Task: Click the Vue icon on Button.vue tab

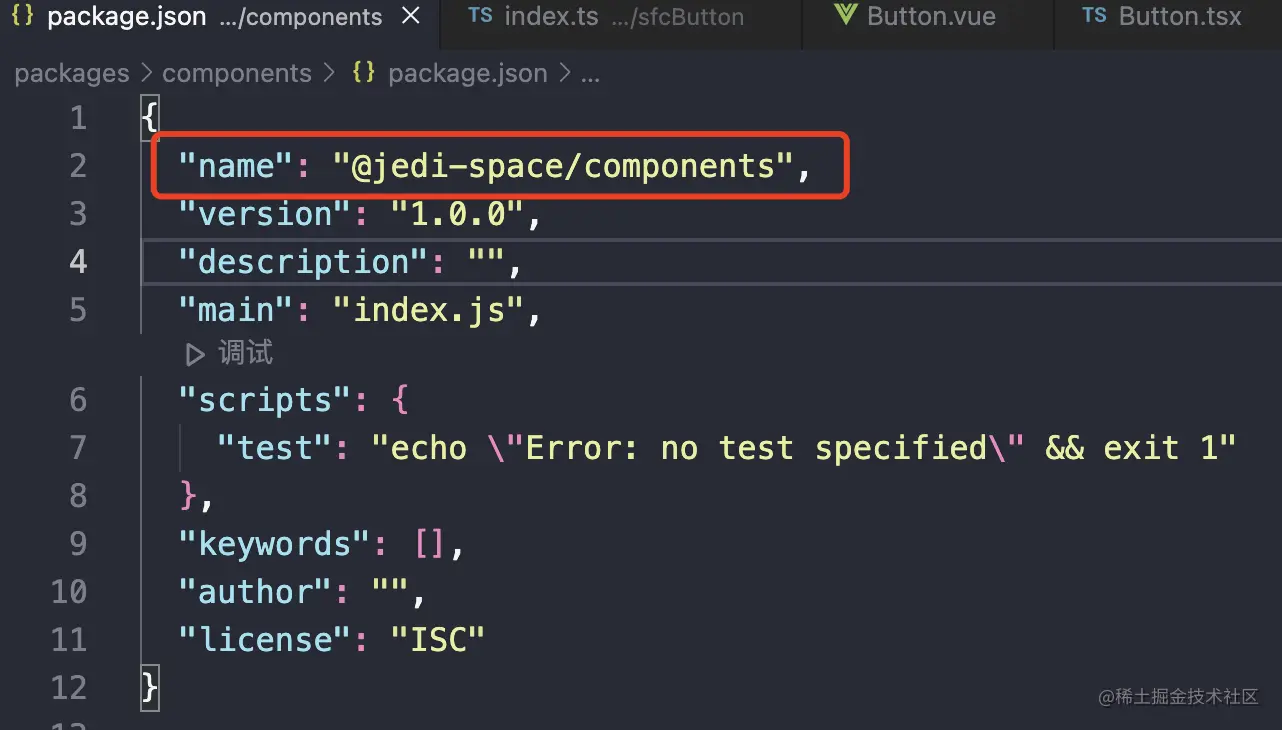Action: (x=846, y=16)
